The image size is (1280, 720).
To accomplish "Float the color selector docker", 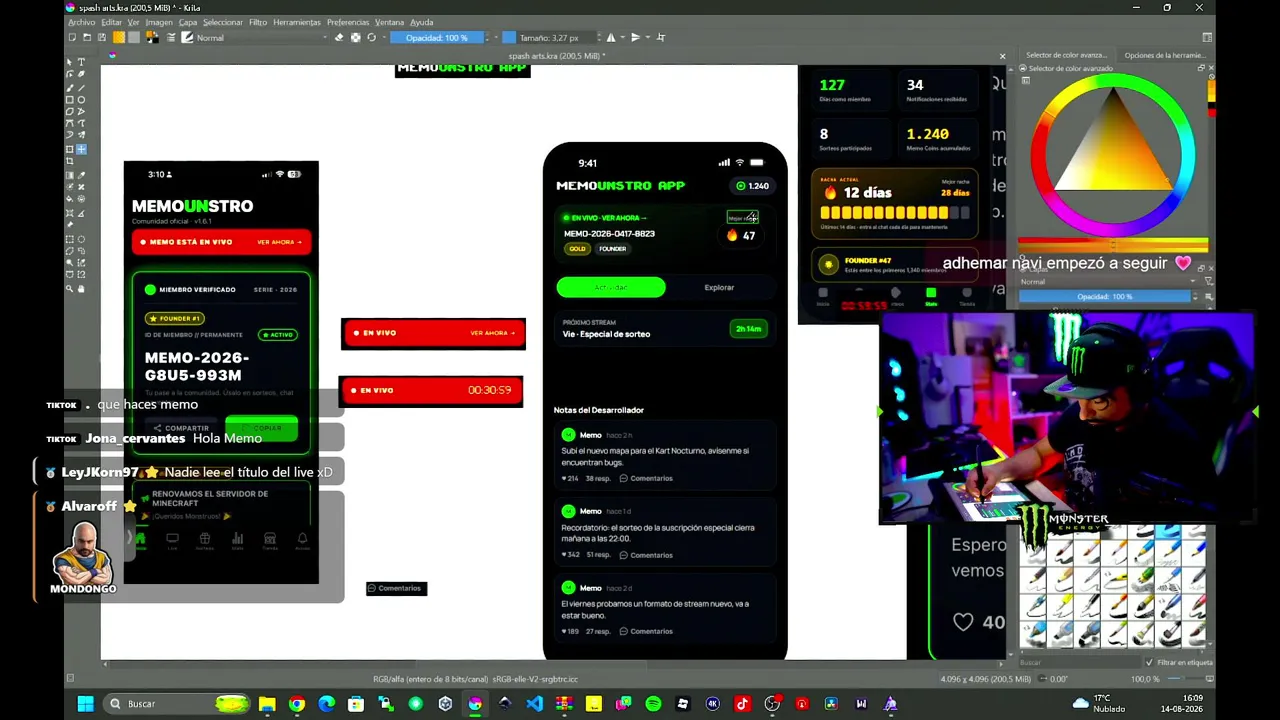I will [x=1201, y=68].
